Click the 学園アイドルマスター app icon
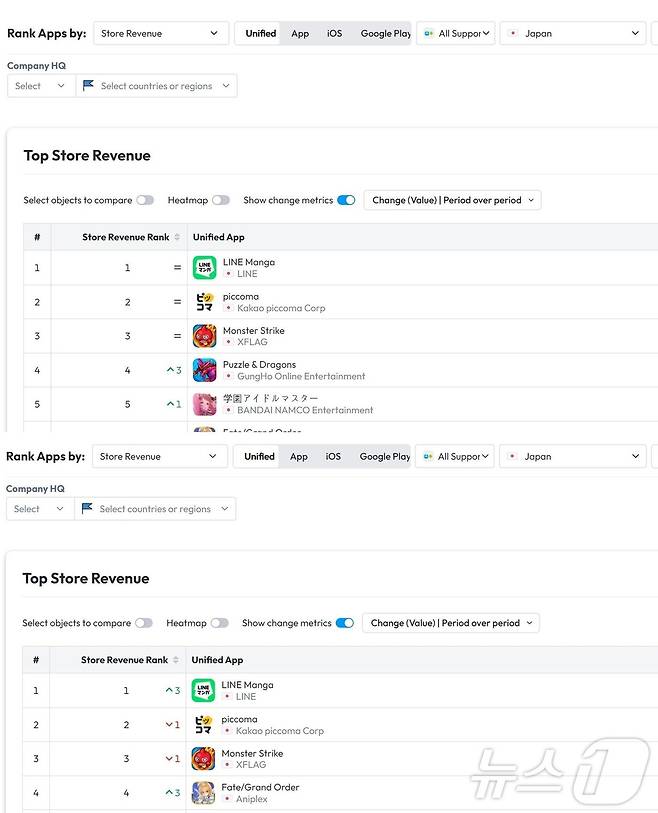Viewport: 658px width, 813px height. coord(204,404)
